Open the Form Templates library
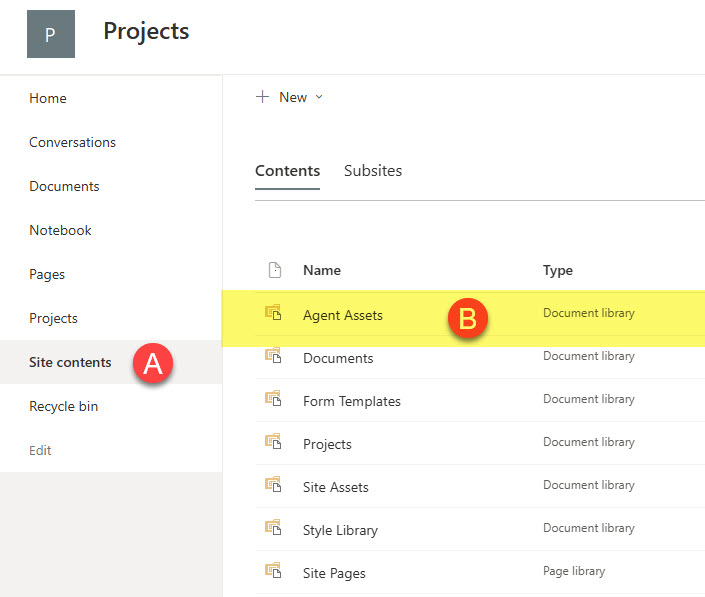Image resolution: width=705 pixels, height=597 pixels. (352, 401)
